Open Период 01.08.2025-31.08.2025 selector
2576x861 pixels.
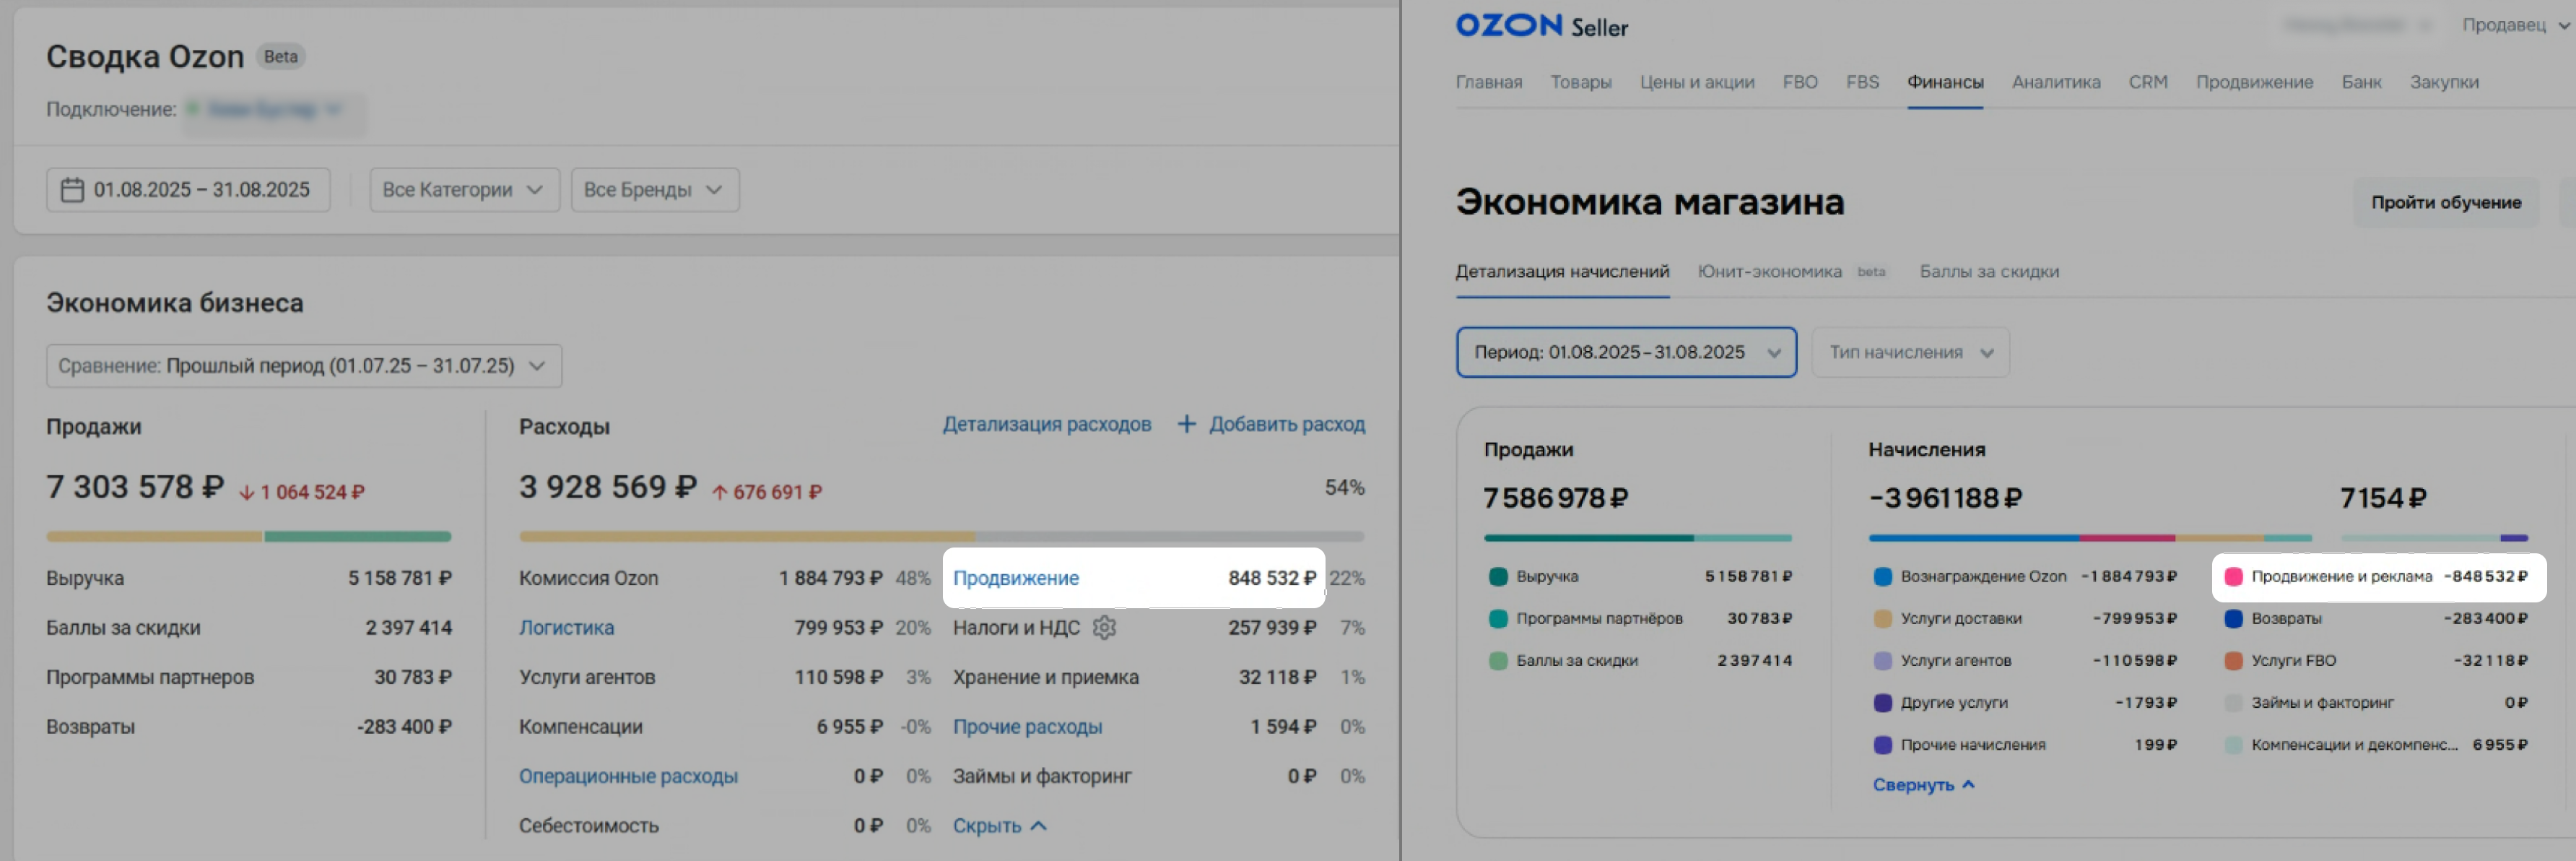[x=1625, y=352]
